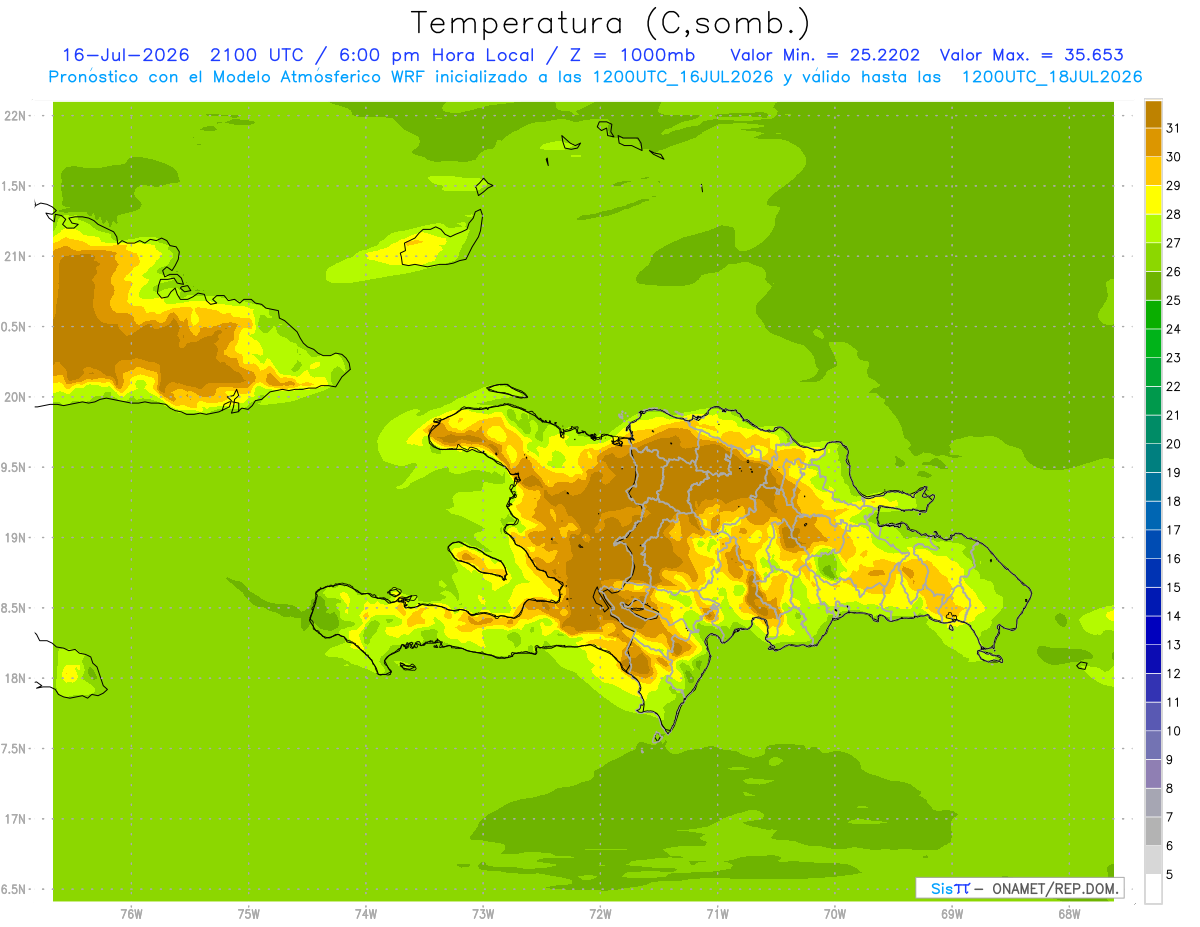Click 'Valor Max. = 35.653' text
This screenshot has height=927, width=1200.
pos(1032,55)
